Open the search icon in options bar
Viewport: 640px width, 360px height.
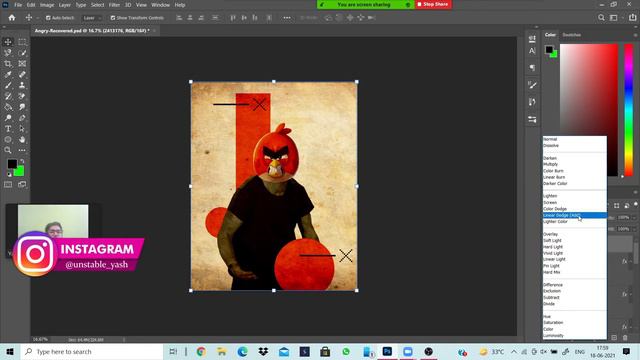coord(601,18)
